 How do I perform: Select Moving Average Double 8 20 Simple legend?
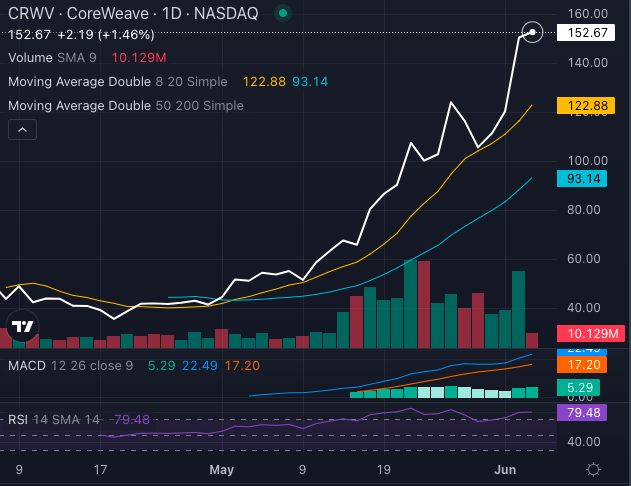(118, 82)
